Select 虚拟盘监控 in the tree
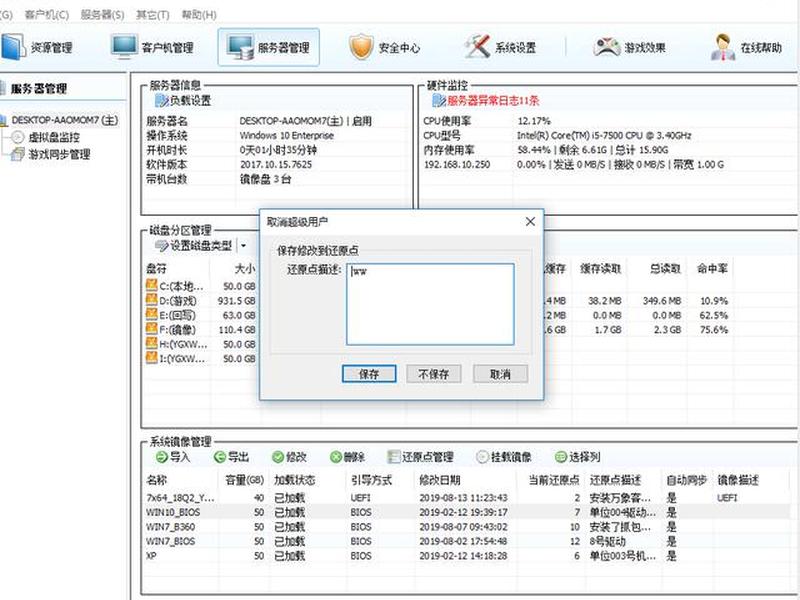Viewport: 800px width, 600px height. (54, 137)
